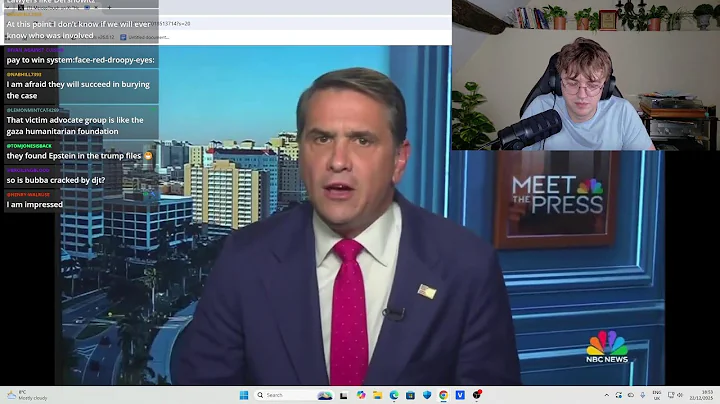Click the streamer webcam feed

coord(585,75)
